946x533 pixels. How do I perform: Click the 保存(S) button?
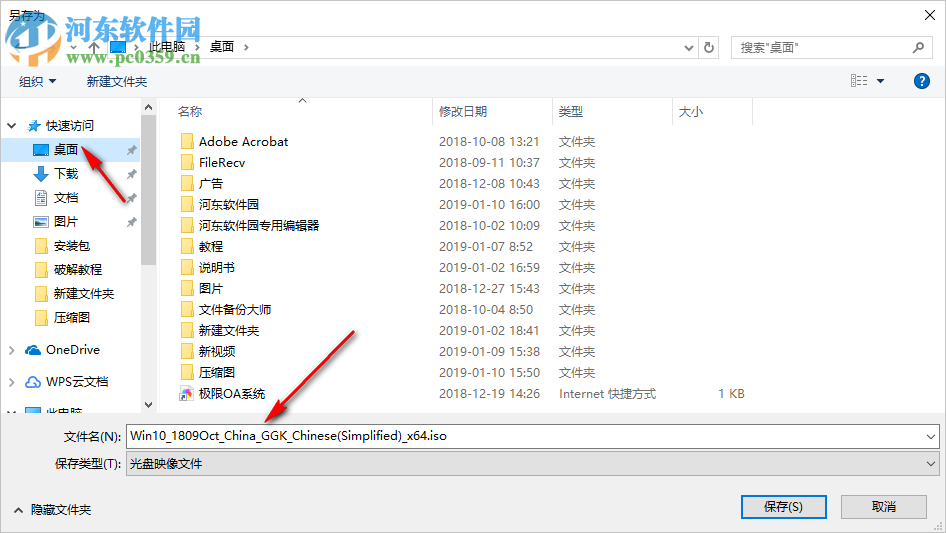pyautogui.click(x=783, y=506)
